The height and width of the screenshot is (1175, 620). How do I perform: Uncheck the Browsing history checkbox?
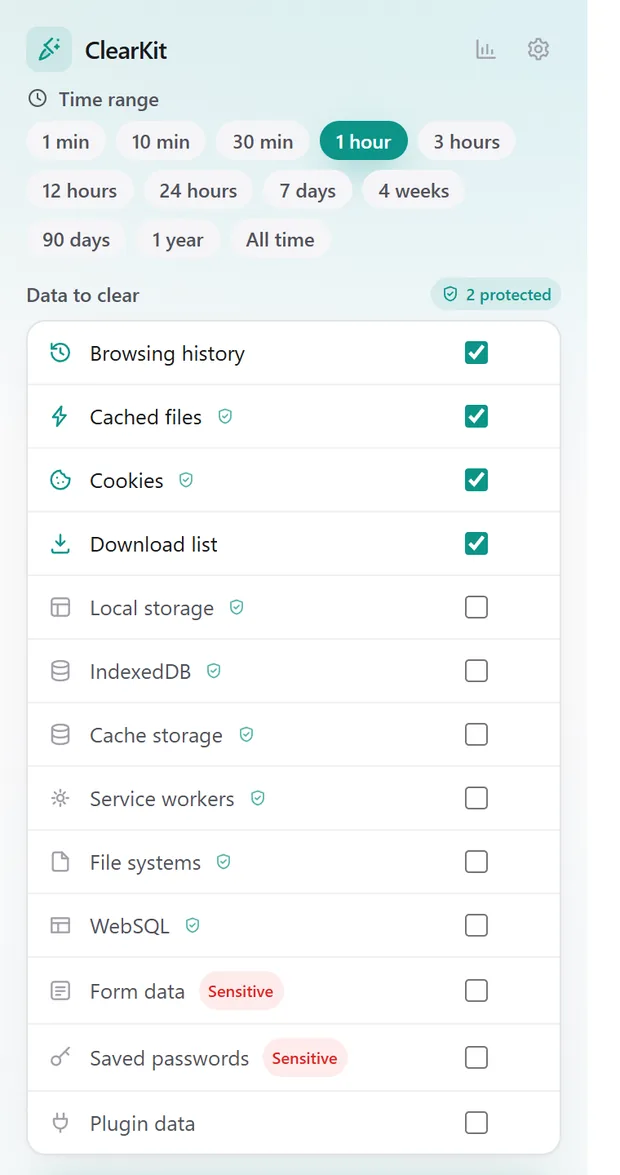click(476, 352)
